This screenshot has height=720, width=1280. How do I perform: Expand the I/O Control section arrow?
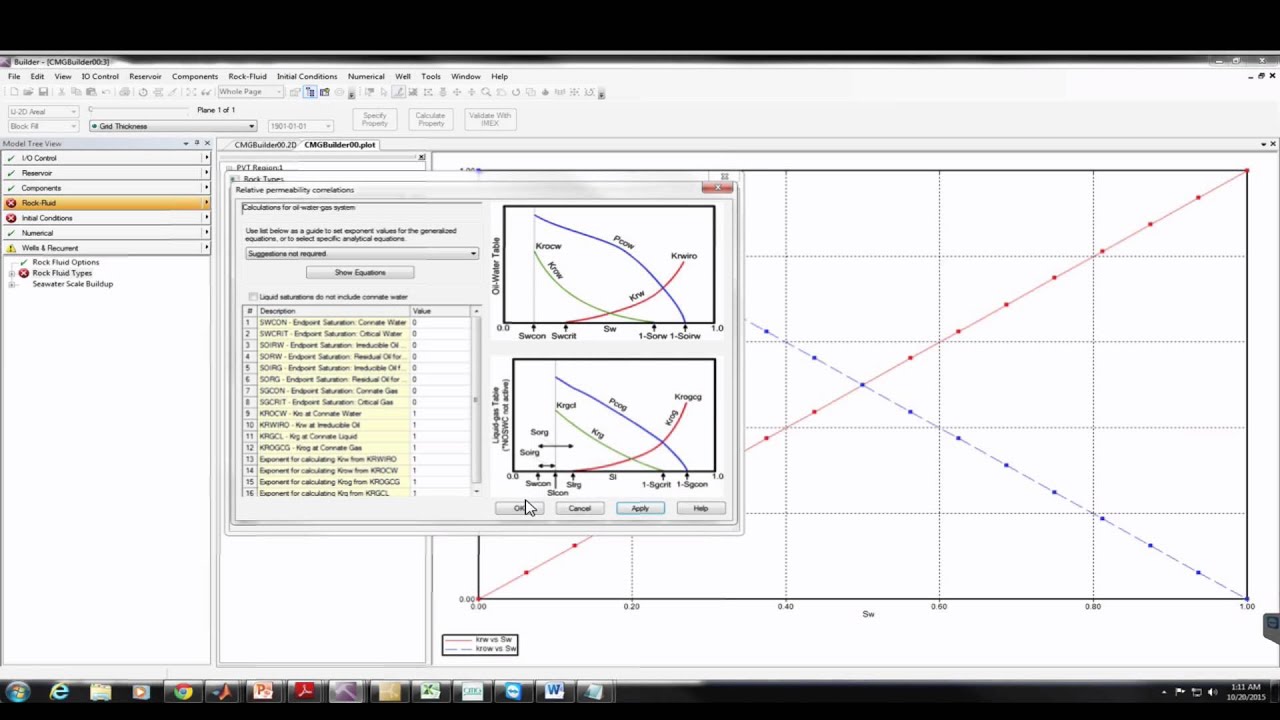(x=206, y=158)
